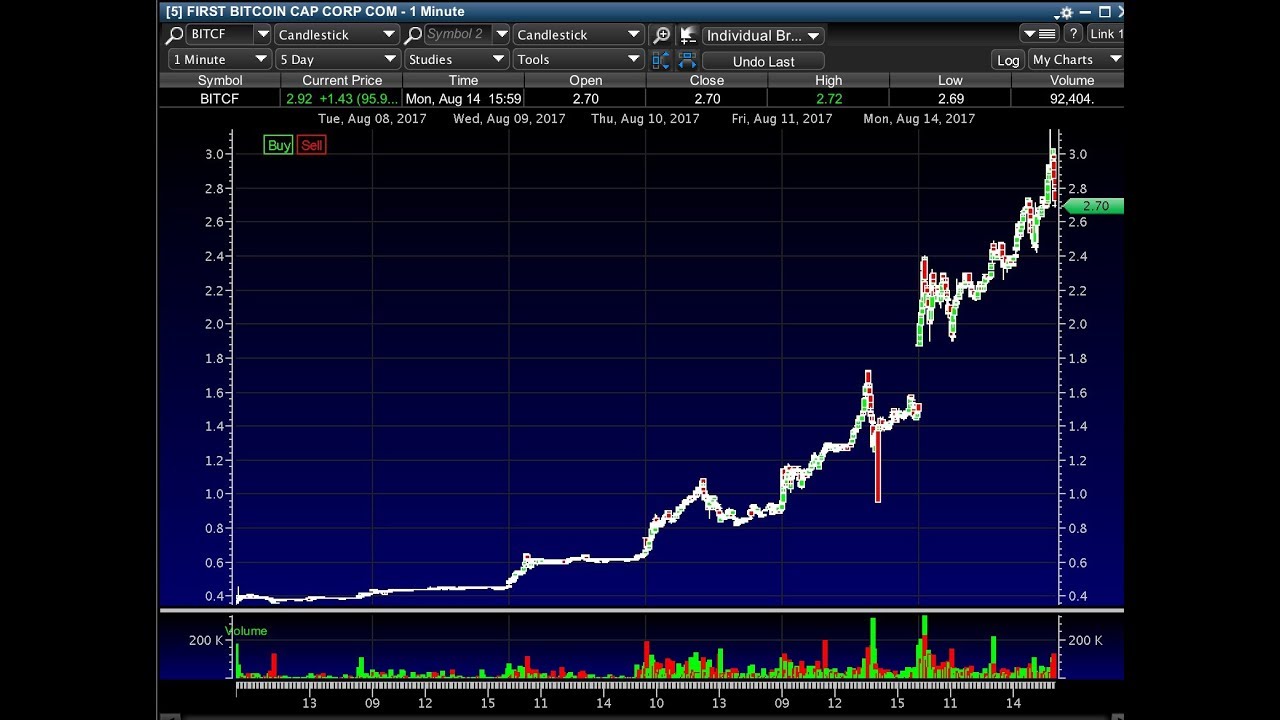
Task: Click the Thu, Aug 10, 2017 date label
Action: pyautogui.click(x=645, y=118)
